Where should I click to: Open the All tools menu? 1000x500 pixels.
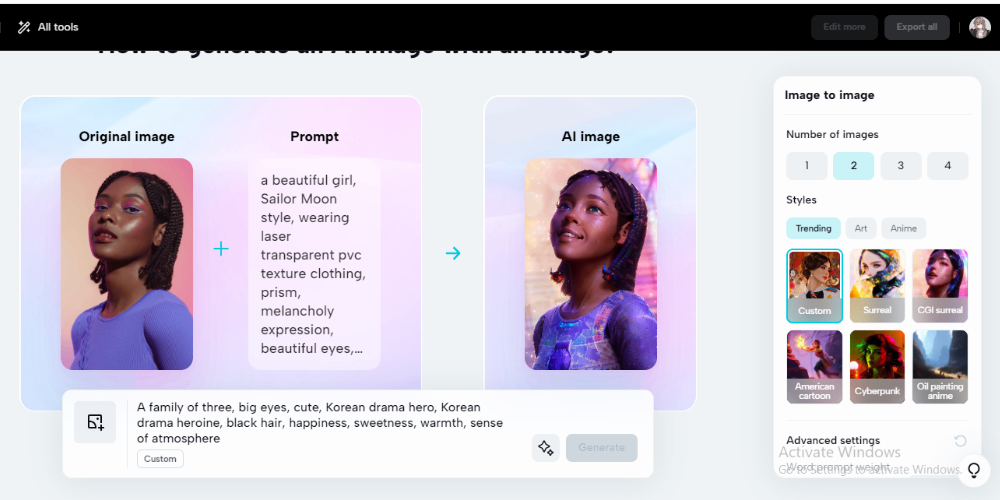[x=48, y=27]
